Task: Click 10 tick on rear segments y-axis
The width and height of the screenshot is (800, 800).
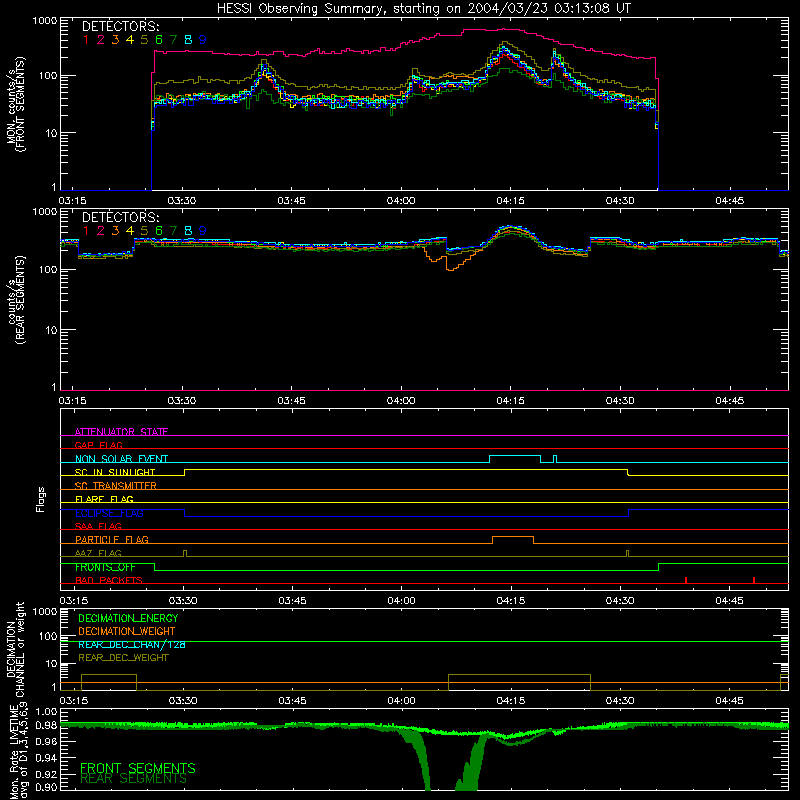Action: (x=51, y=330)
